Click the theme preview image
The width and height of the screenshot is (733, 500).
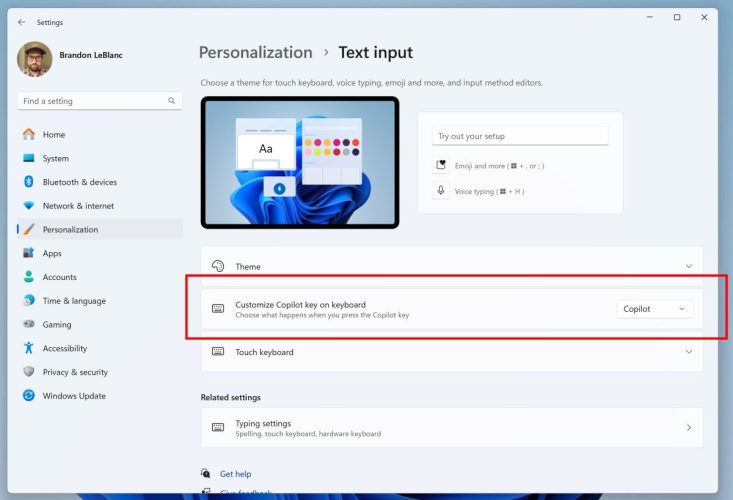point(300,163)
